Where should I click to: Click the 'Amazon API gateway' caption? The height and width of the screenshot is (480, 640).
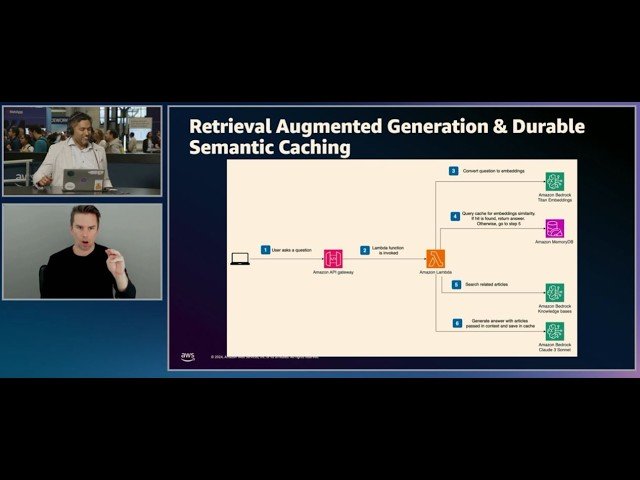[333, 272]
